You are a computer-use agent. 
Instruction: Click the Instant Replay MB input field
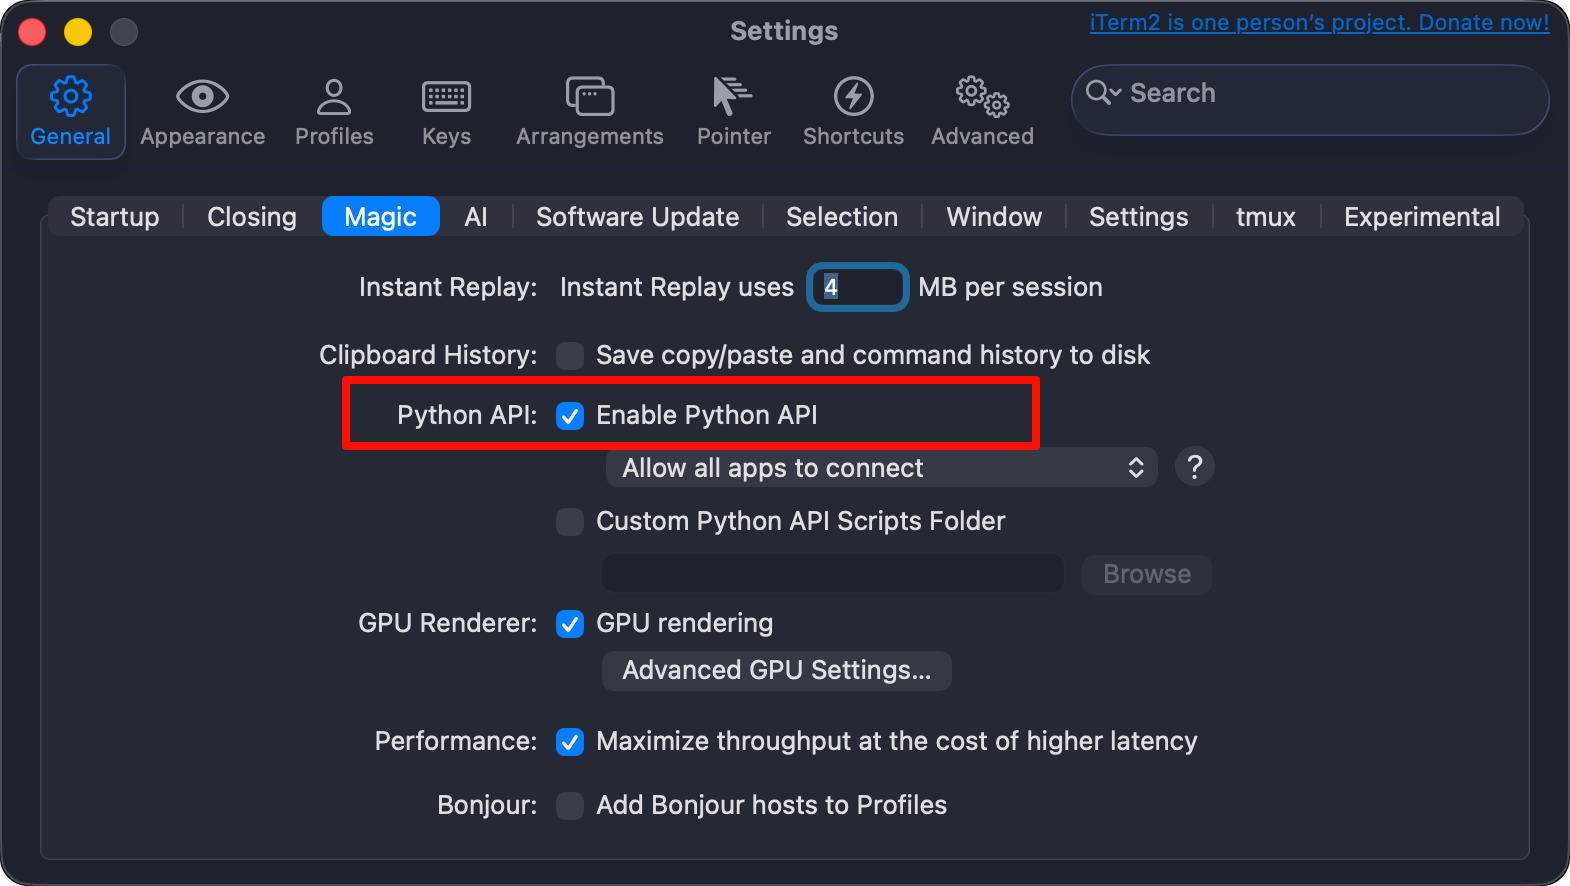pos(858,288)
